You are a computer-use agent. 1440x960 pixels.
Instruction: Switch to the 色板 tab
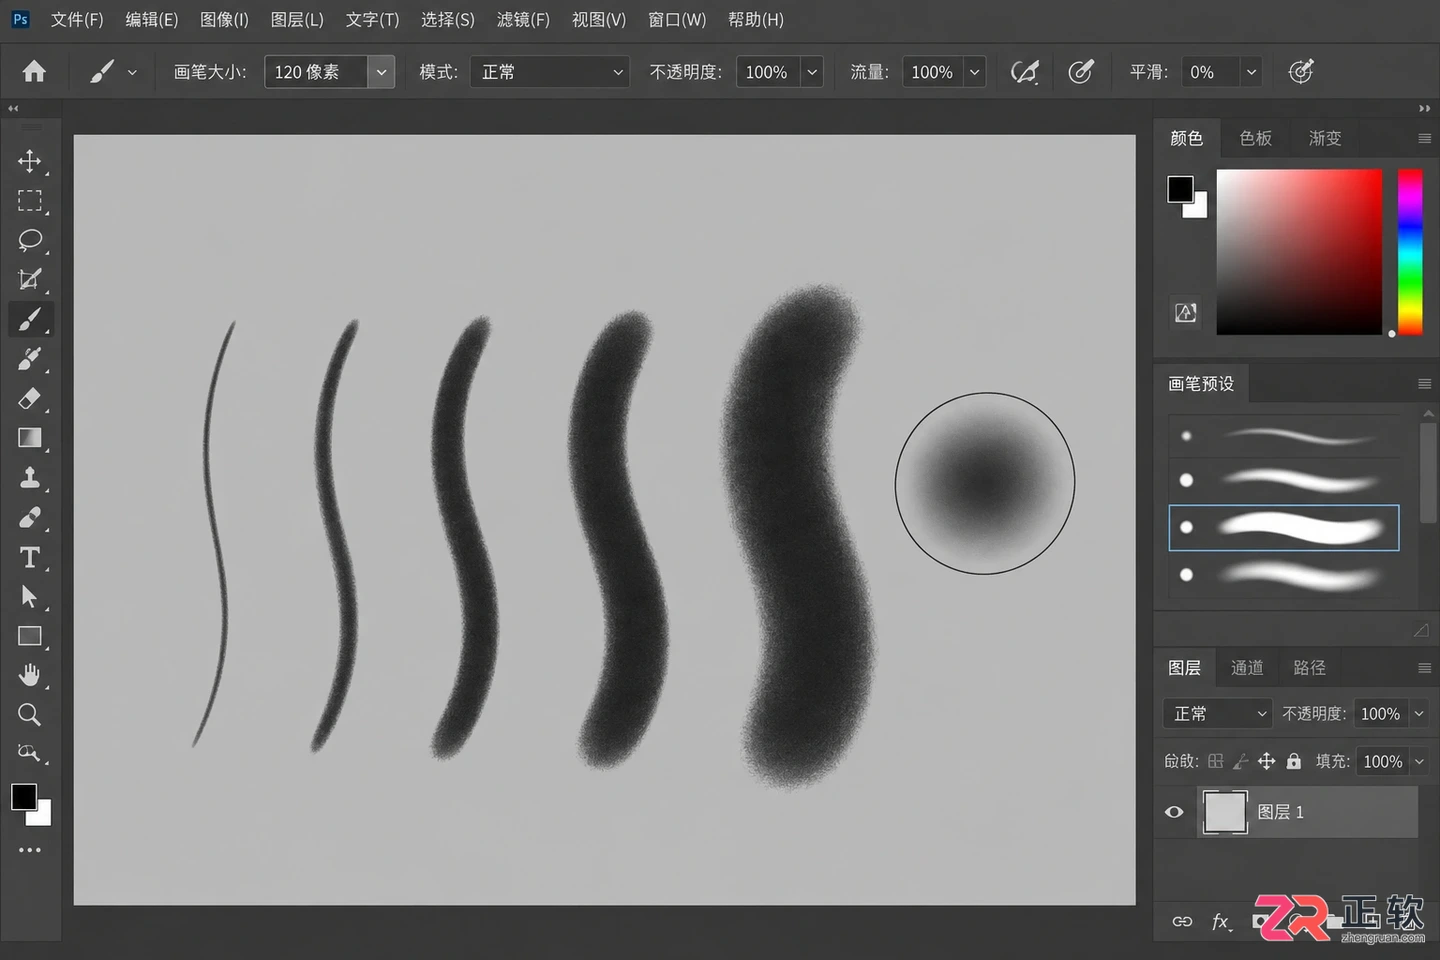coord(1255,138)
